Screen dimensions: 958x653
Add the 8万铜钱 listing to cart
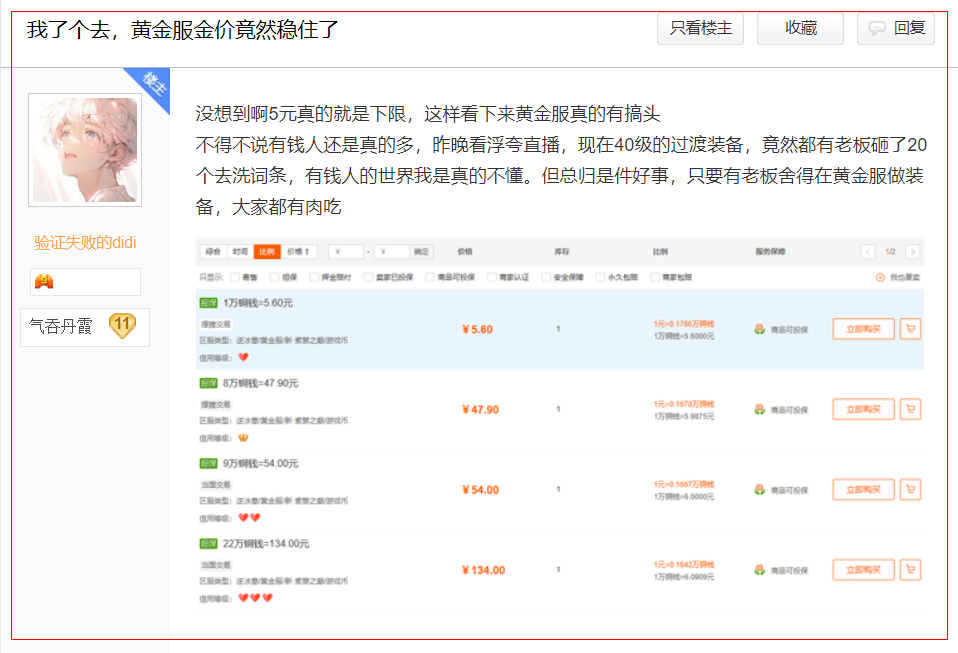[910, 409]
